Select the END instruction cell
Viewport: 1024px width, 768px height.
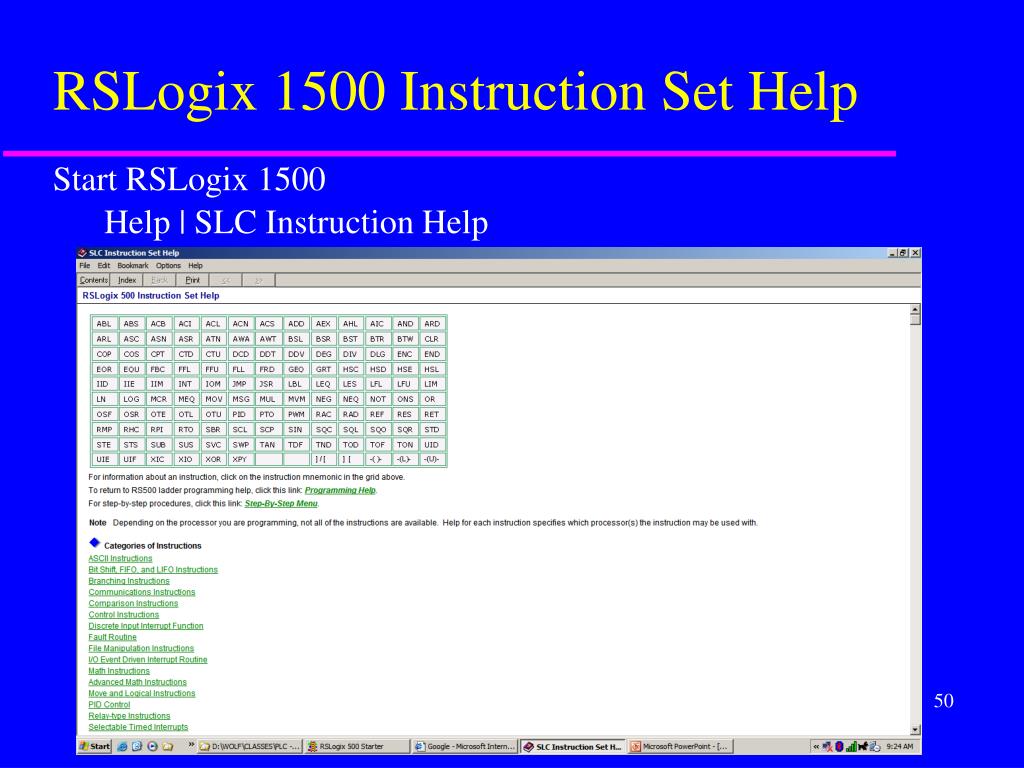click(x=432, y=354)
